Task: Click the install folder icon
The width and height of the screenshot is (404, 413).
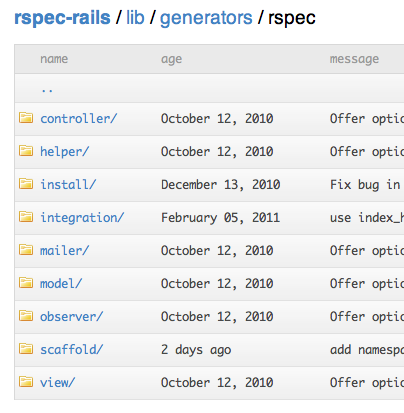Action: (26, 184)
